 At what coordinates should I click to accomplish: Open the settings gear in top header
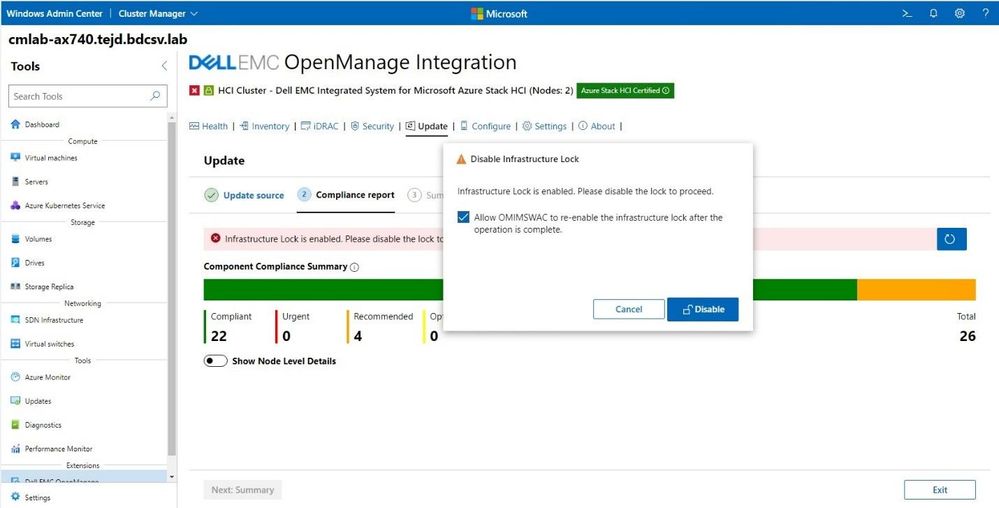[959, 13]
